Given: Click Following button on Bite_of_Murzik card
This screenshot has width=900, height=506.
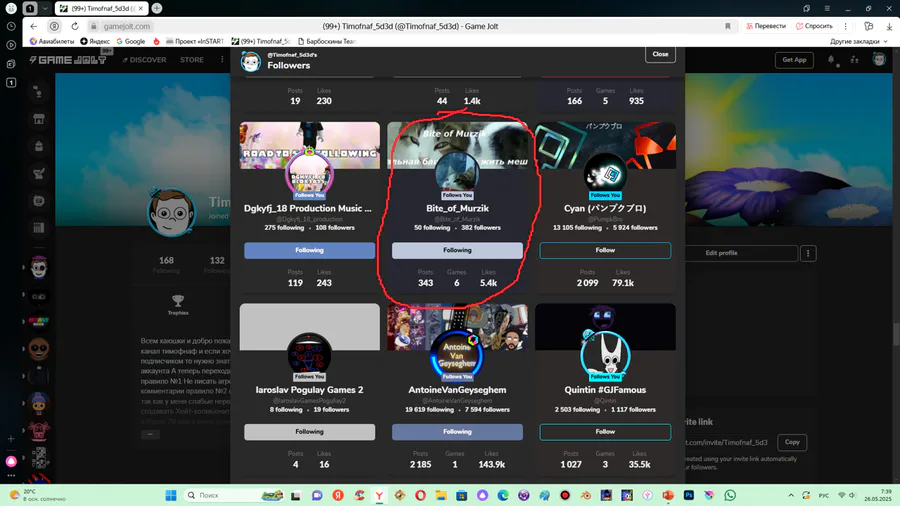Looking at the screenshot, I should point(457,250).
